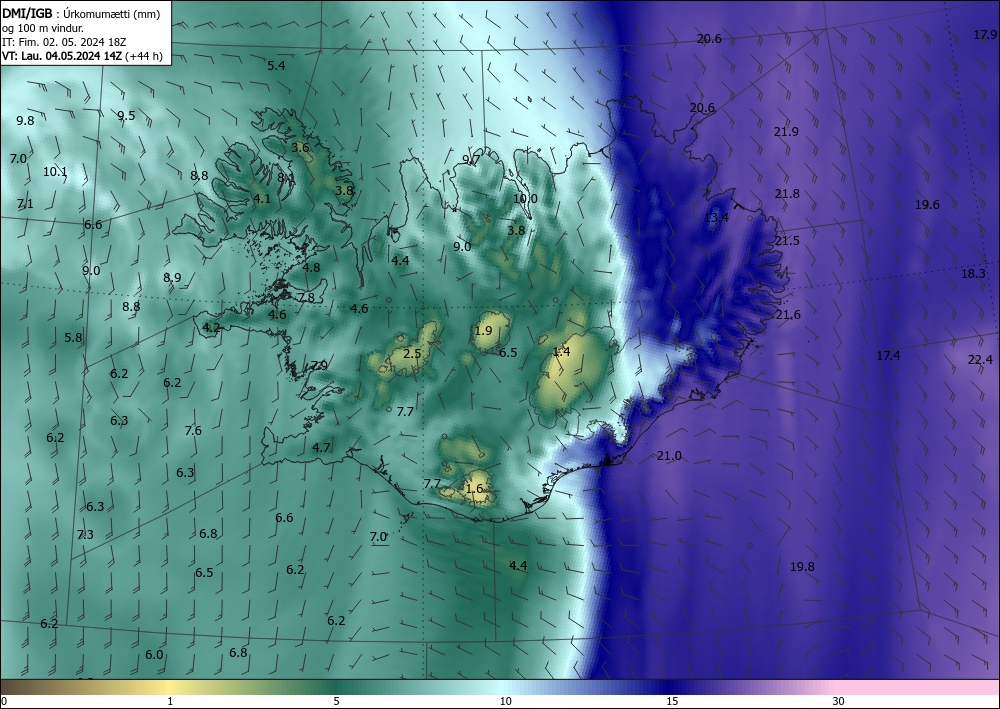Viewport: 1000px width, 709px height.
Task: Click the map value 13.4
Action: pyautogui.click(x=716, y=218)
